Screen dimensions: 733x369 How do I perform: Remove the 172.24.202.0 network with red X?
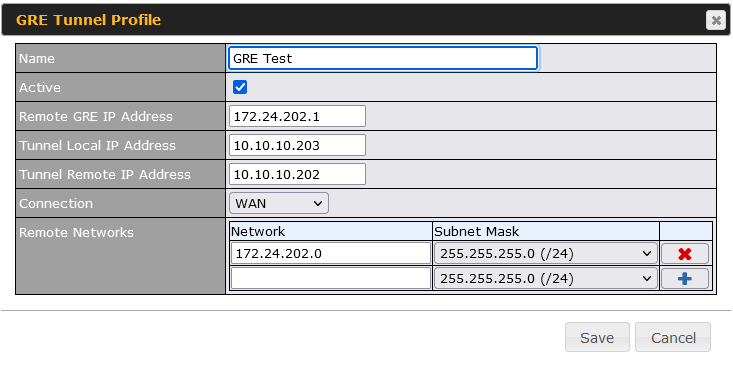(685, 254)
